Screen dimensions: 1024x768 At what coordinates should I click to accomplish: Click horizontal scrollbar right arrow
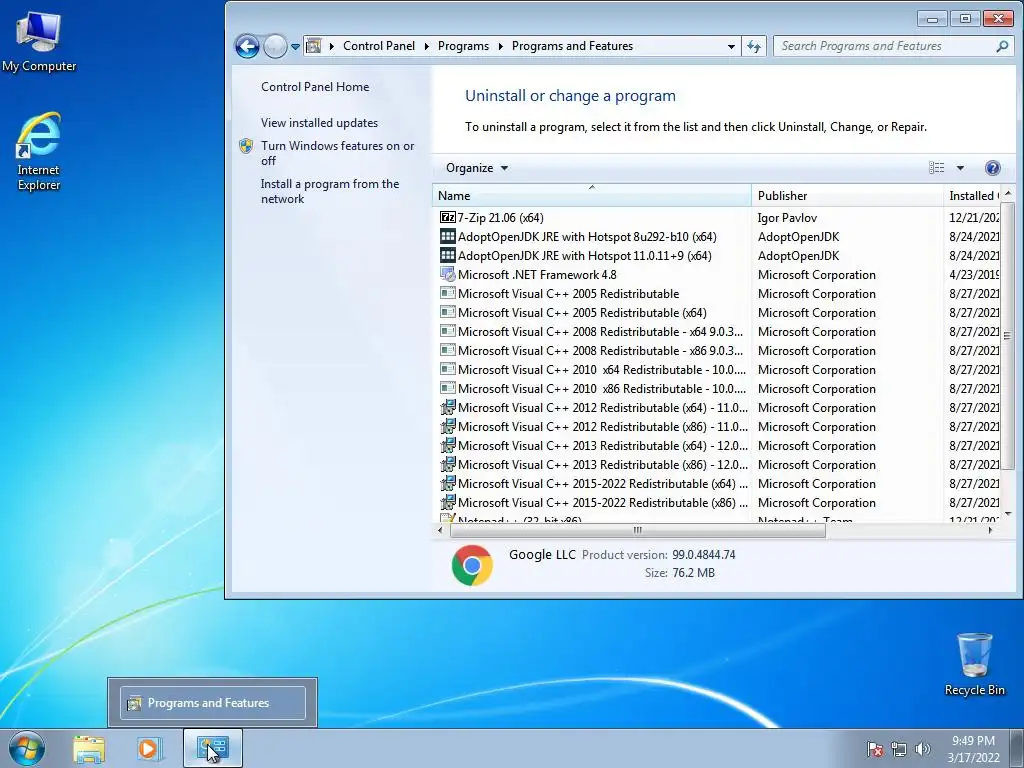point(991,530)
